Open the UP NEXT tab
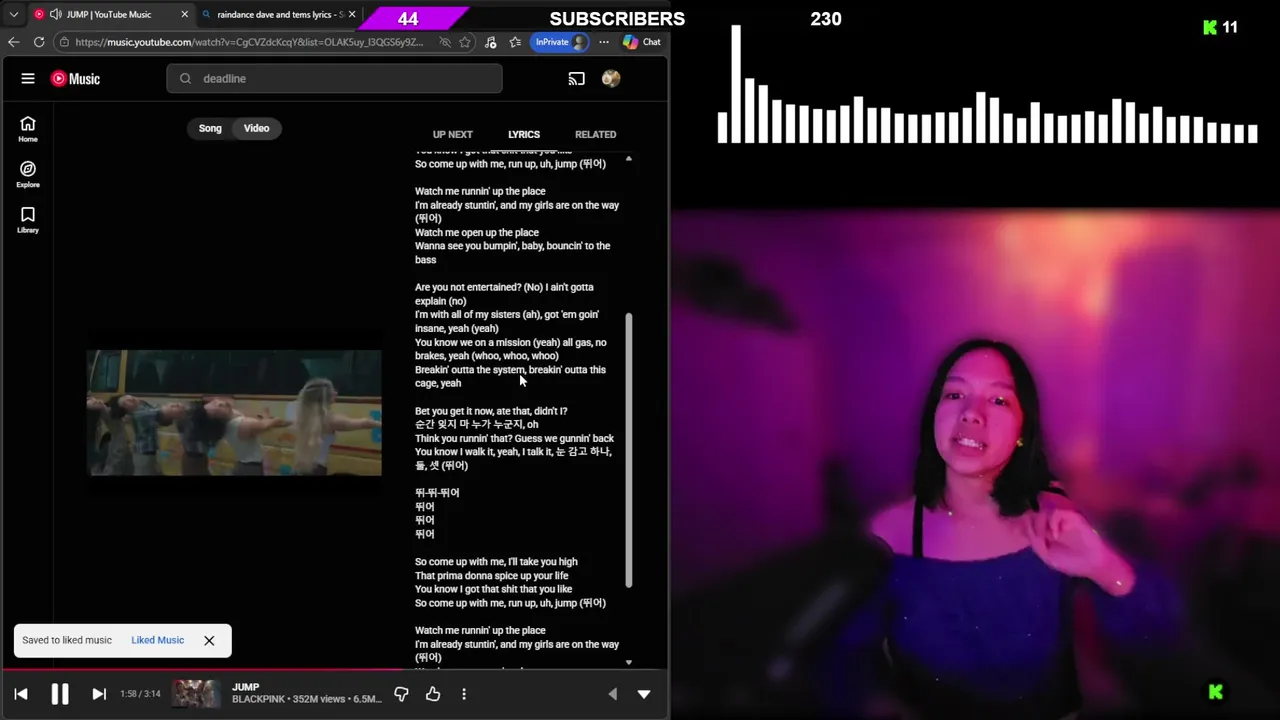The image size is (1280, 720). point(452,134)
